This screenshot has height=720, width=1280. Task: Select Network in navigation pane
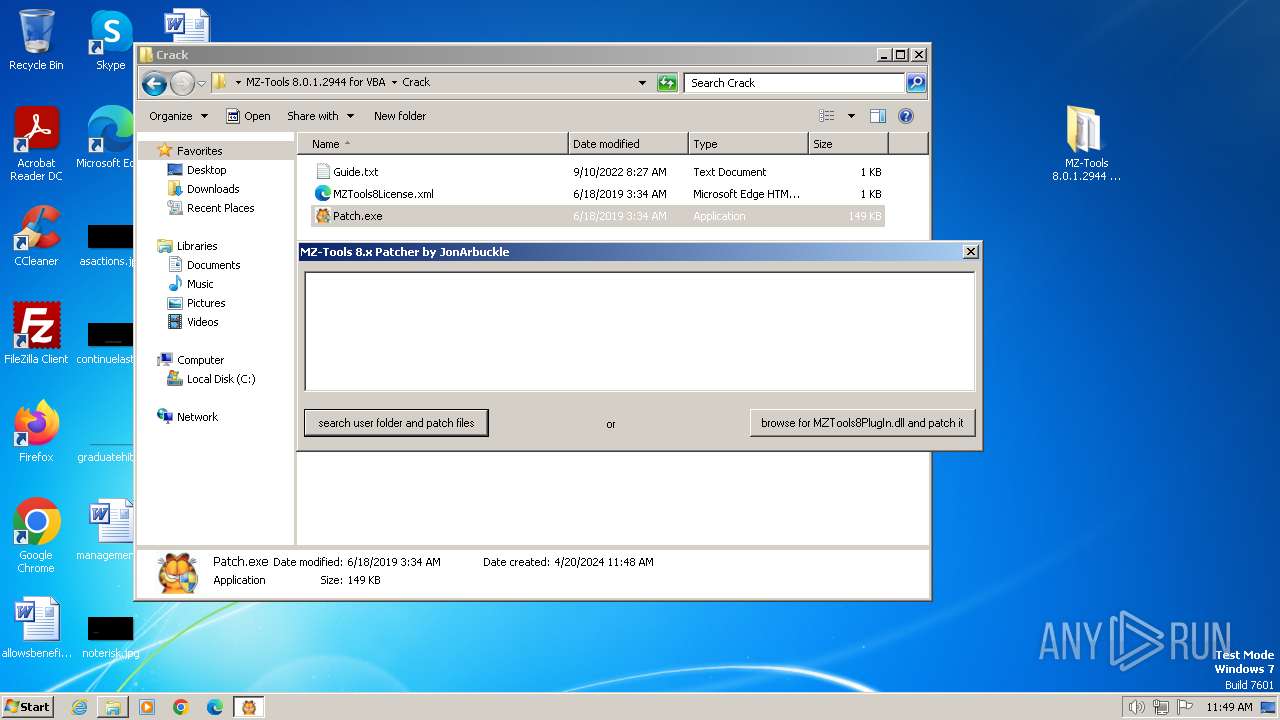click(197, 417)
